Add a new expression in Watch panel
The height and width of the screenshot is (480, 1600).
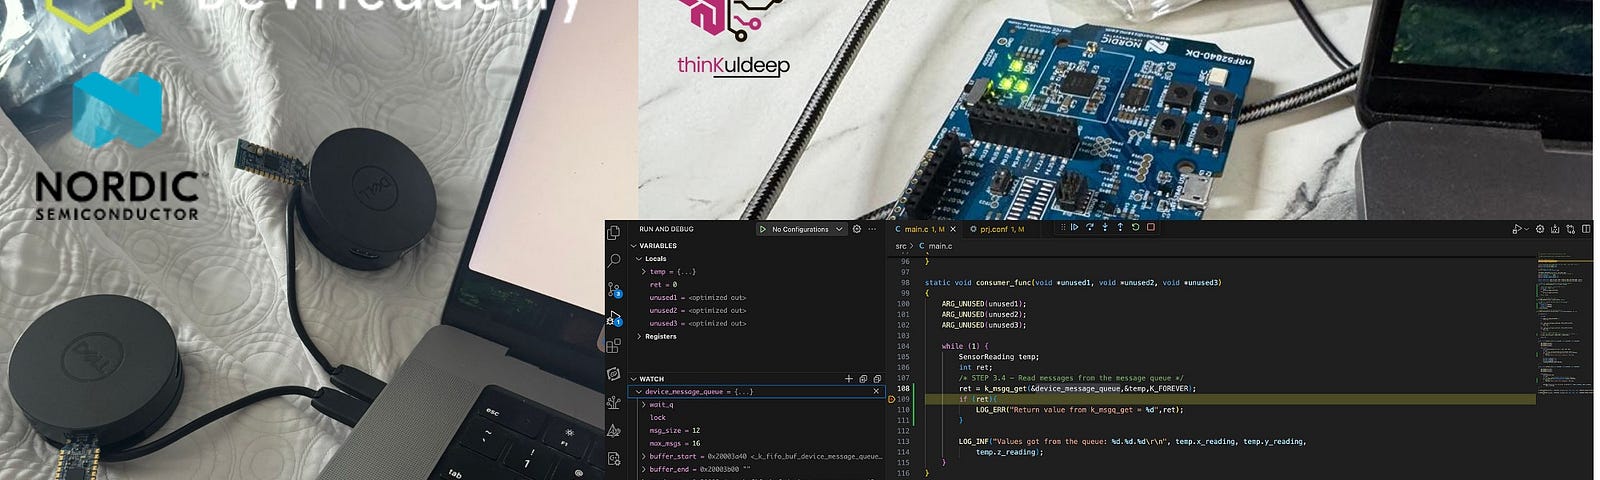click(849, 379)
